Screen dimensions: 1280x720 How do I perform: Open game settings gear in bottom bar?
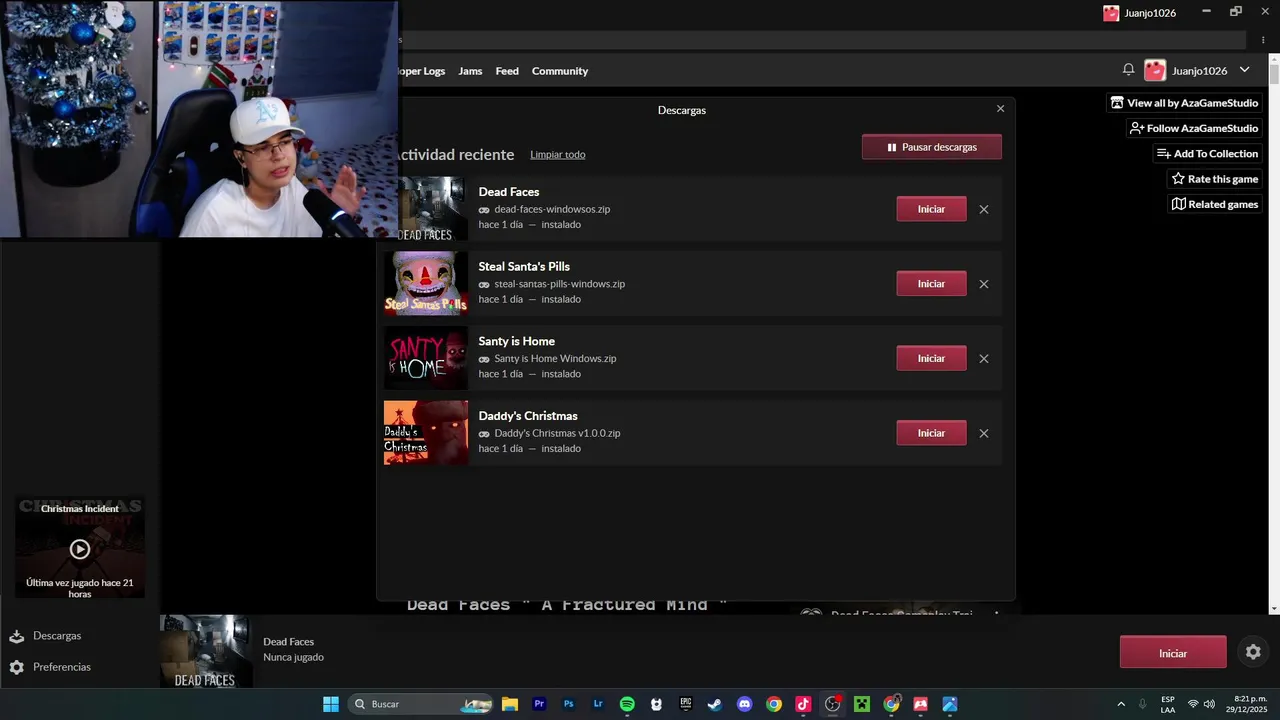1253,652
